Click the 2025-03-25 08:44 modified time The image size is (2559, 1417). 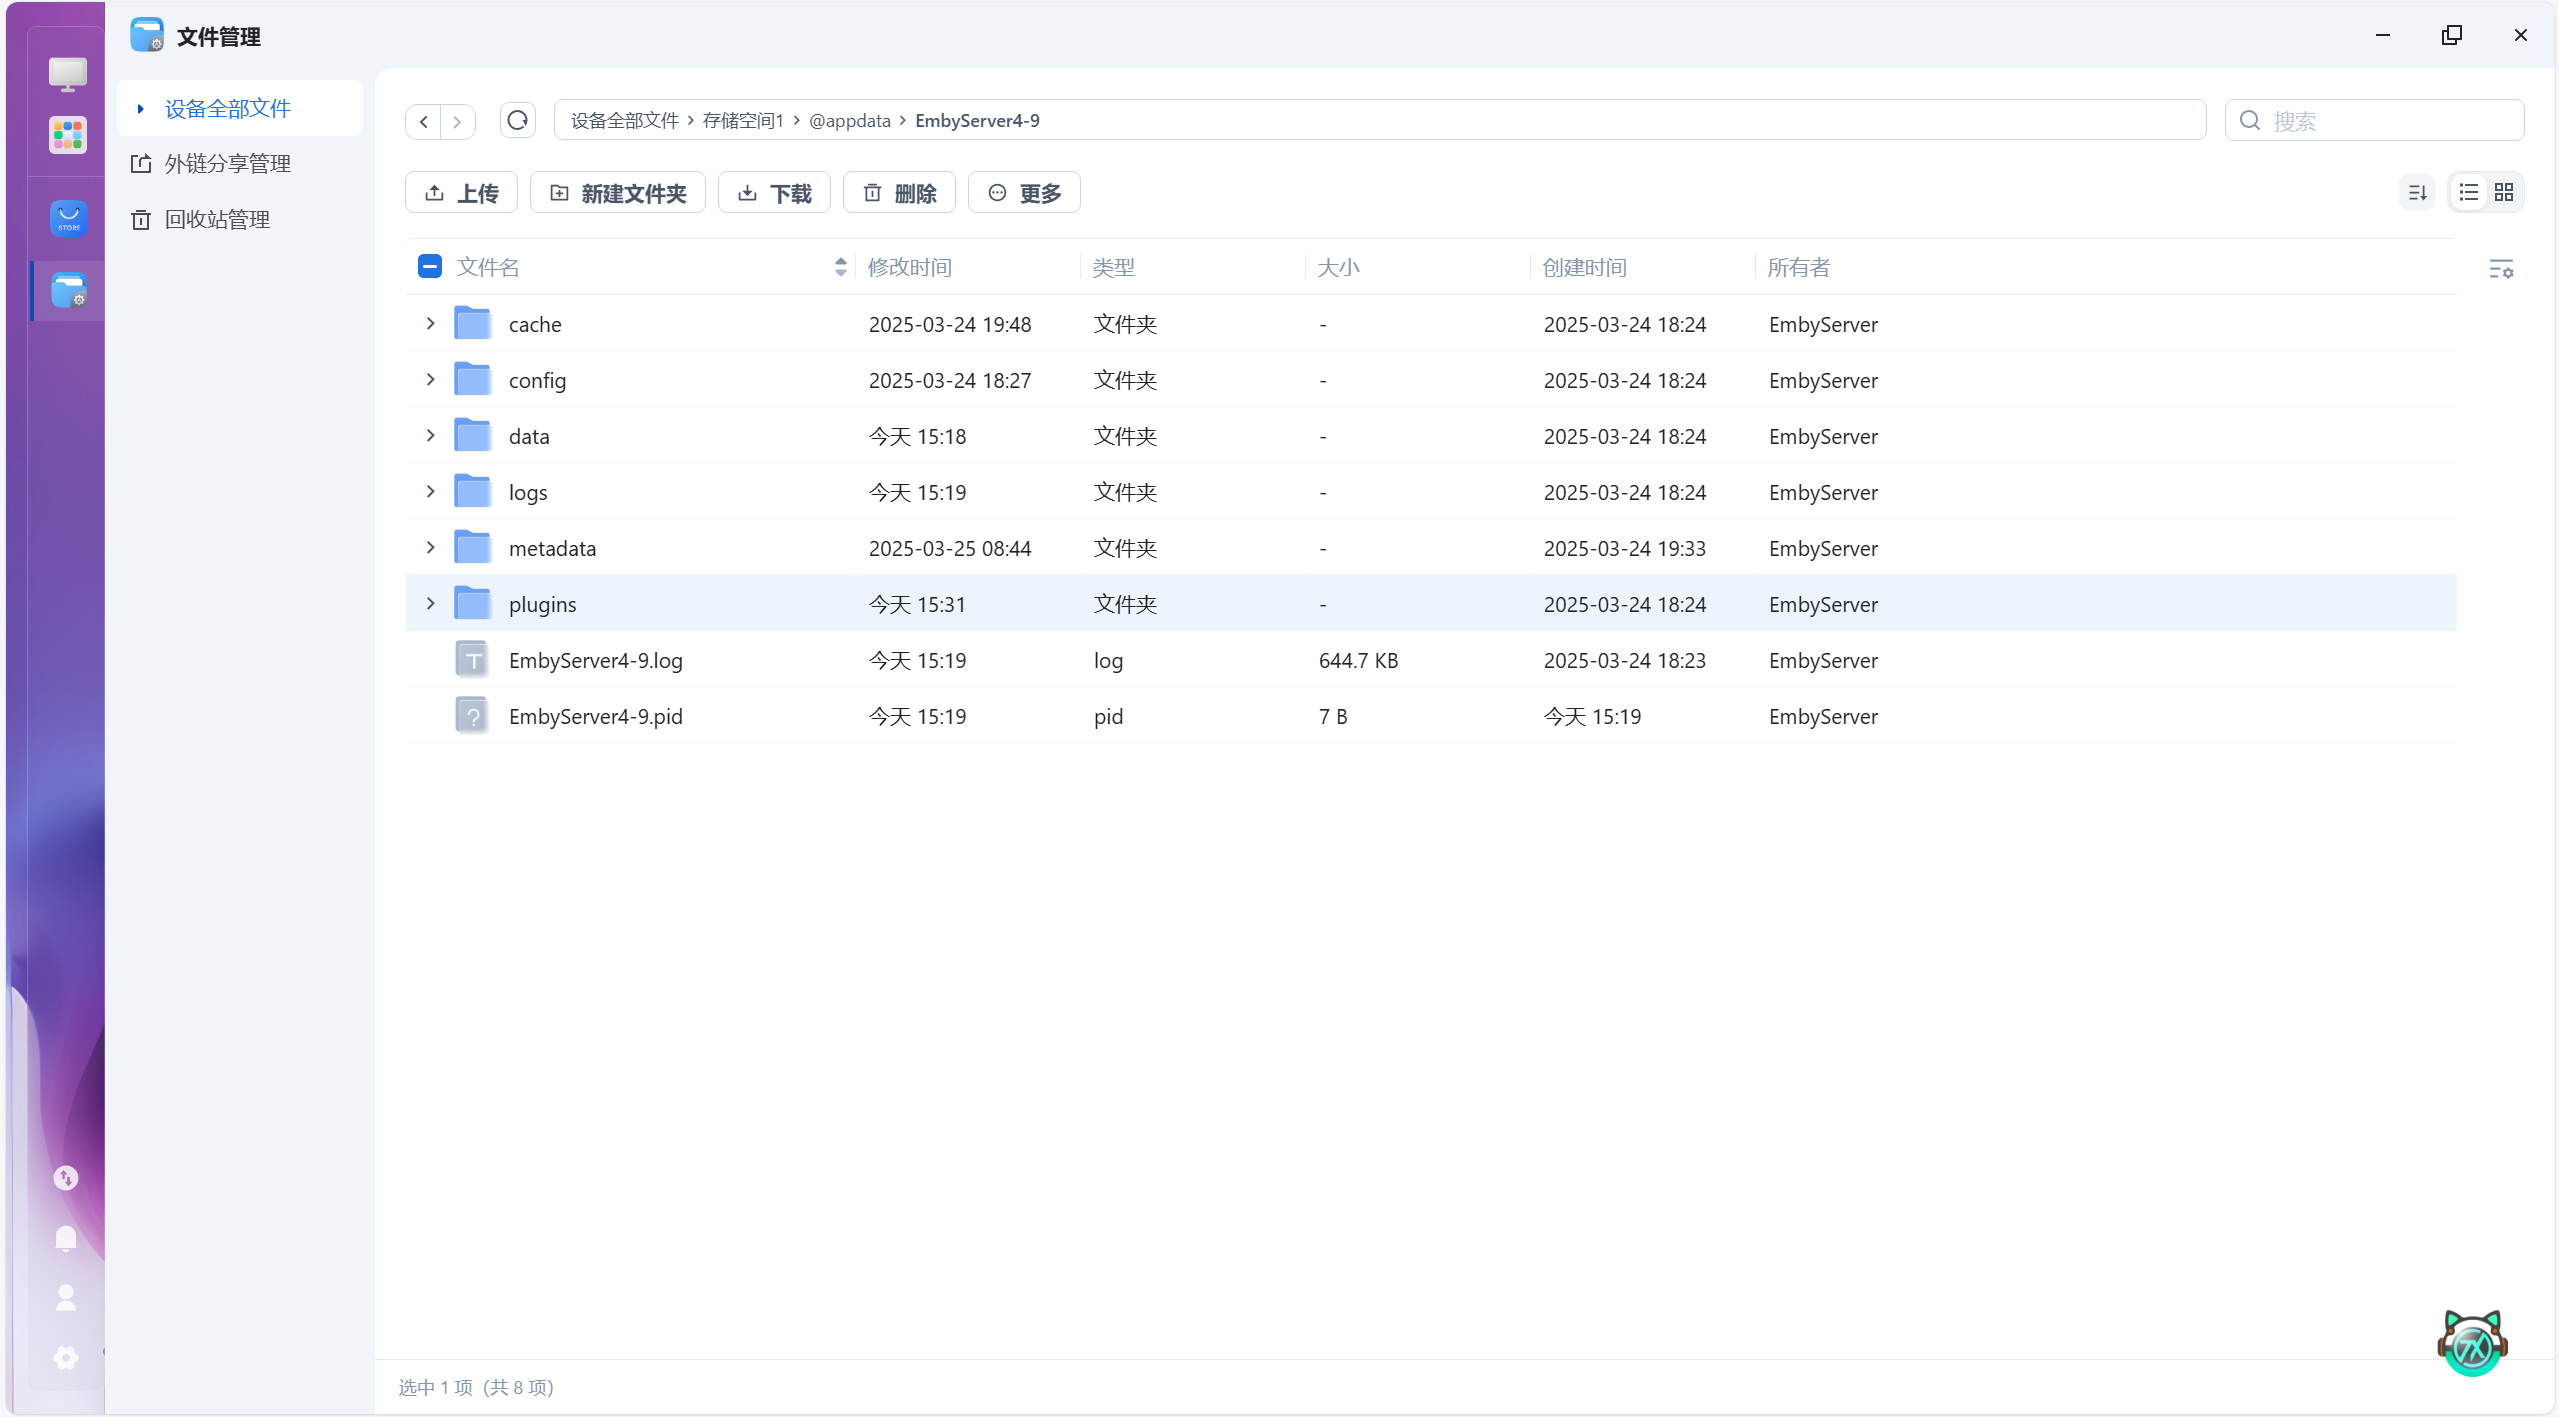tap(949, 548)
